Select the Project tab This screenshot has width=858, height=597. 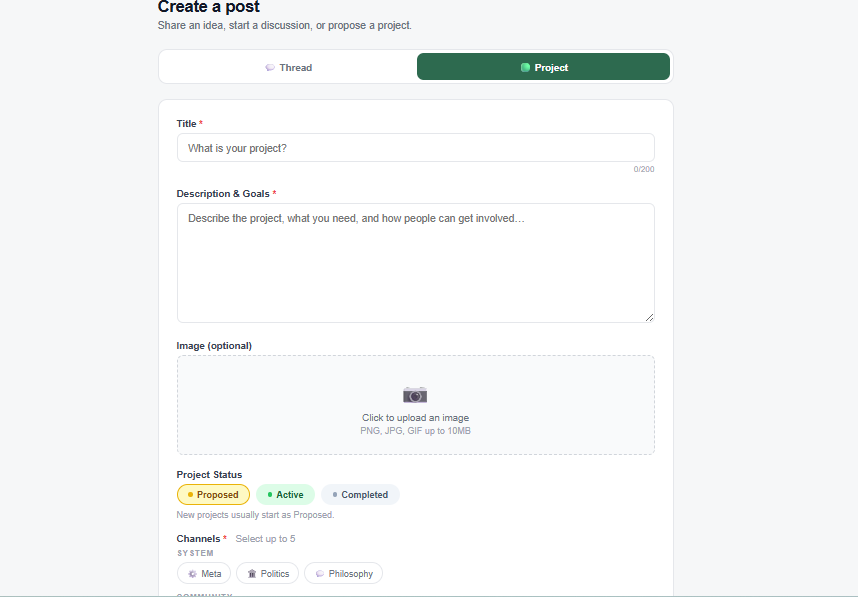click(543, 67)
